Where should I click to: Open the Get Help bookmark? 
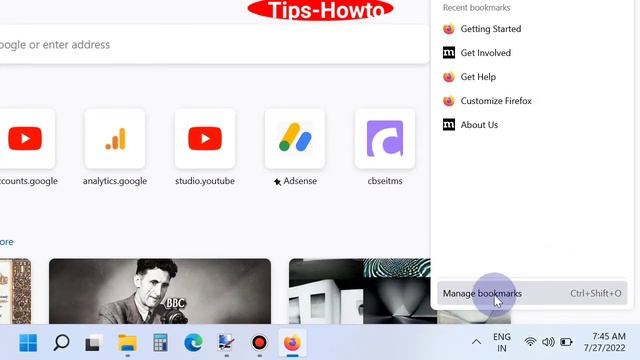[532, 77]
